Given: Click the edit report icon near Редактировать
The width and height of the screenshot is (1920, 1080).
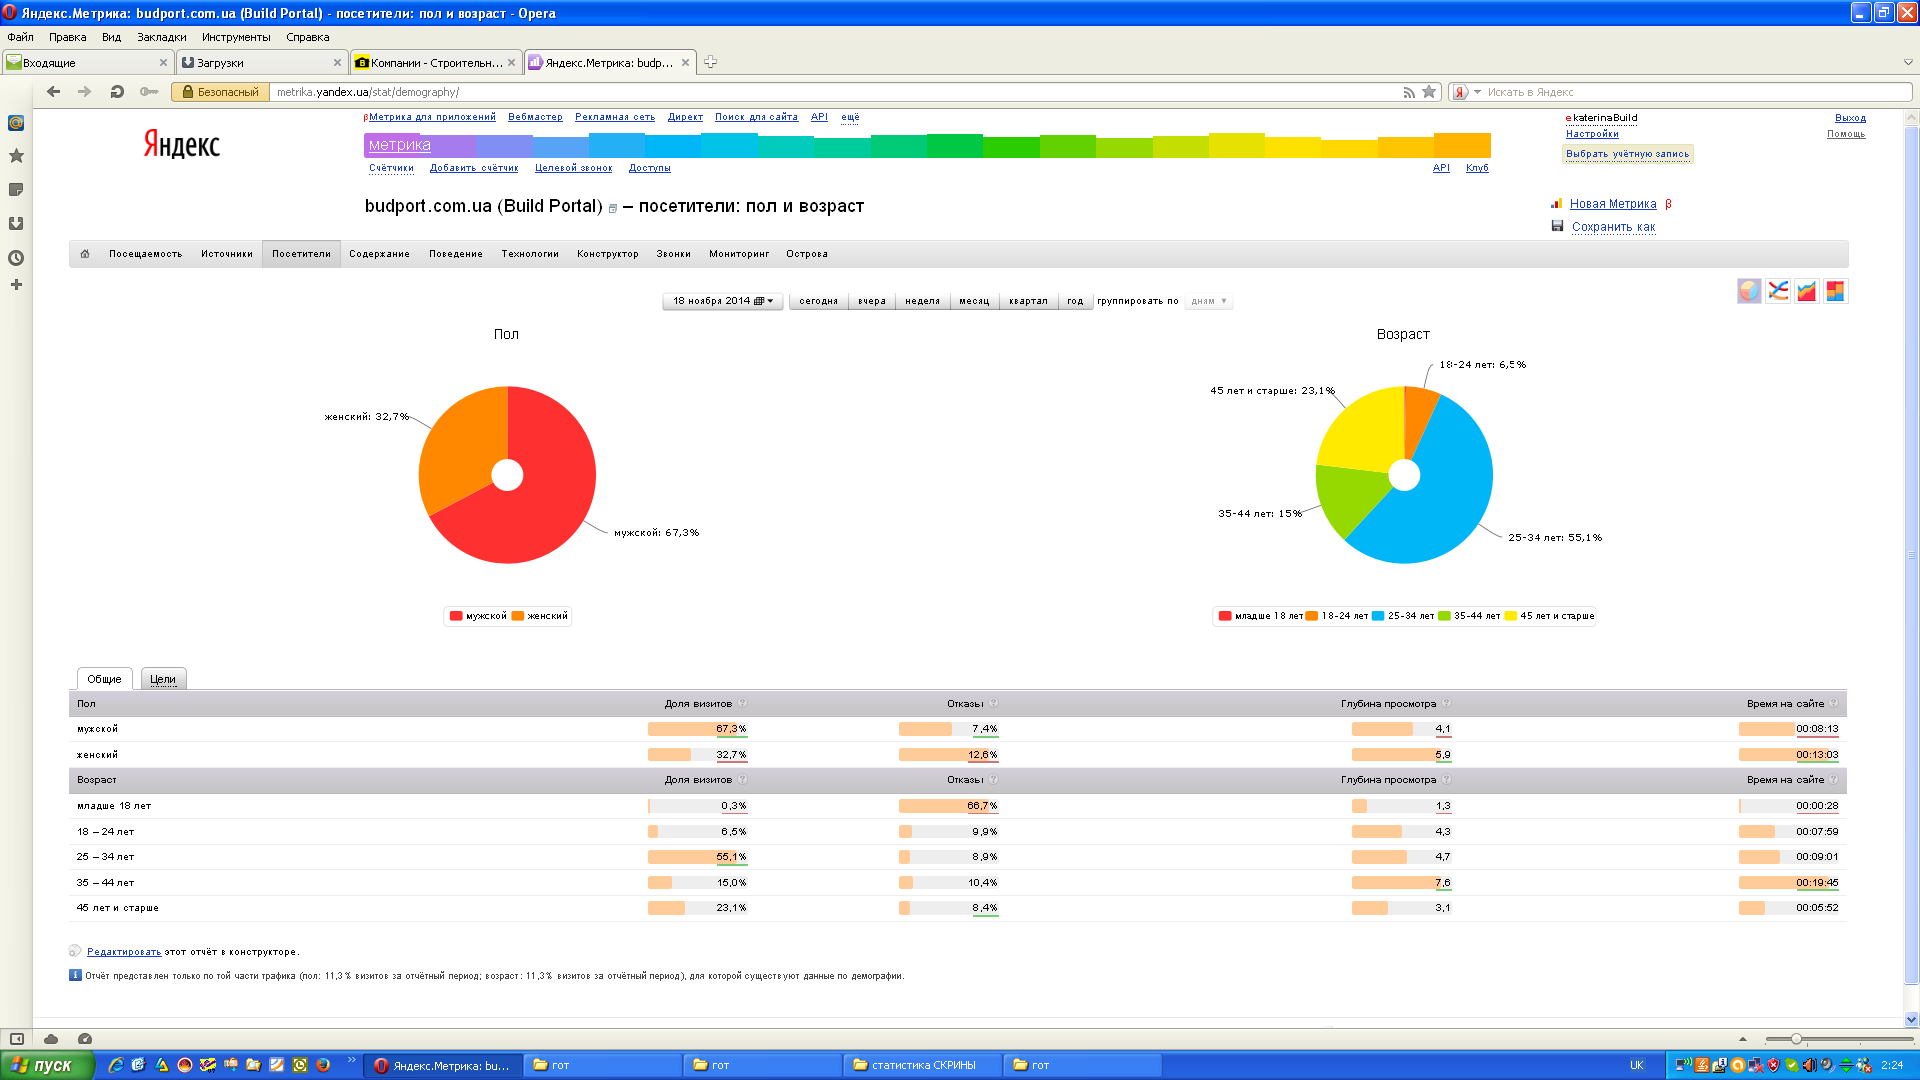Looking at the screenshot, I should click(75, 951).
